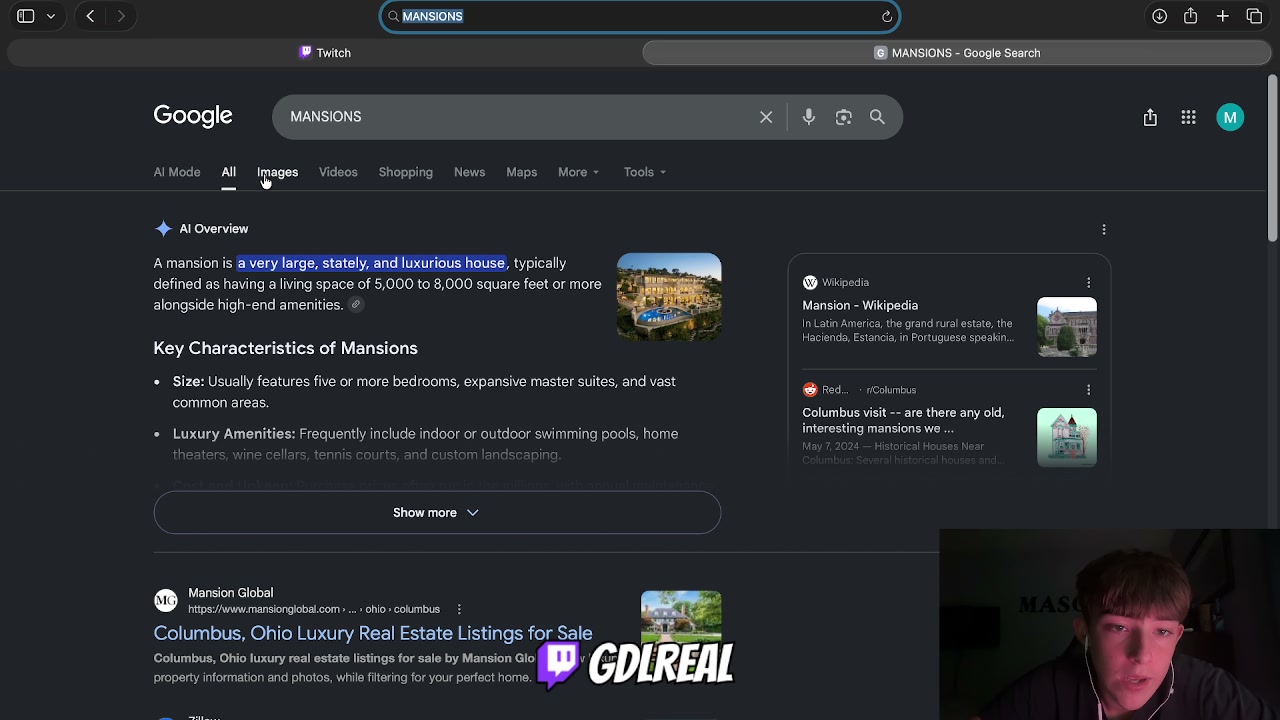
Task: Open the Videos results tab
Action: [338, 172]
